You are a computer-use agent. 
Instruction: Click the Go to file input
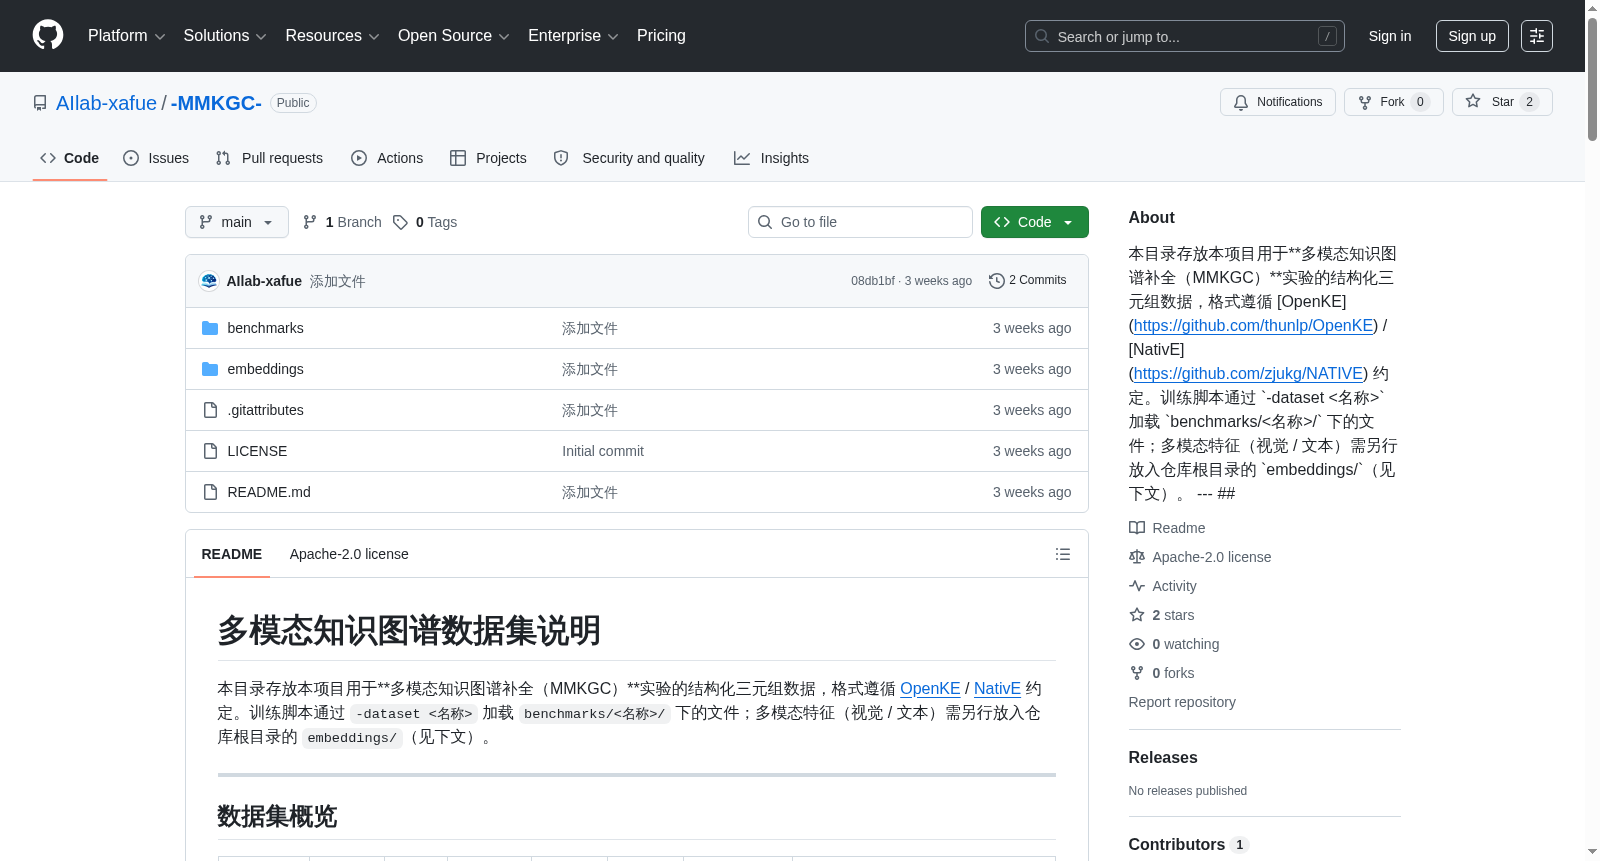(860, 222)
